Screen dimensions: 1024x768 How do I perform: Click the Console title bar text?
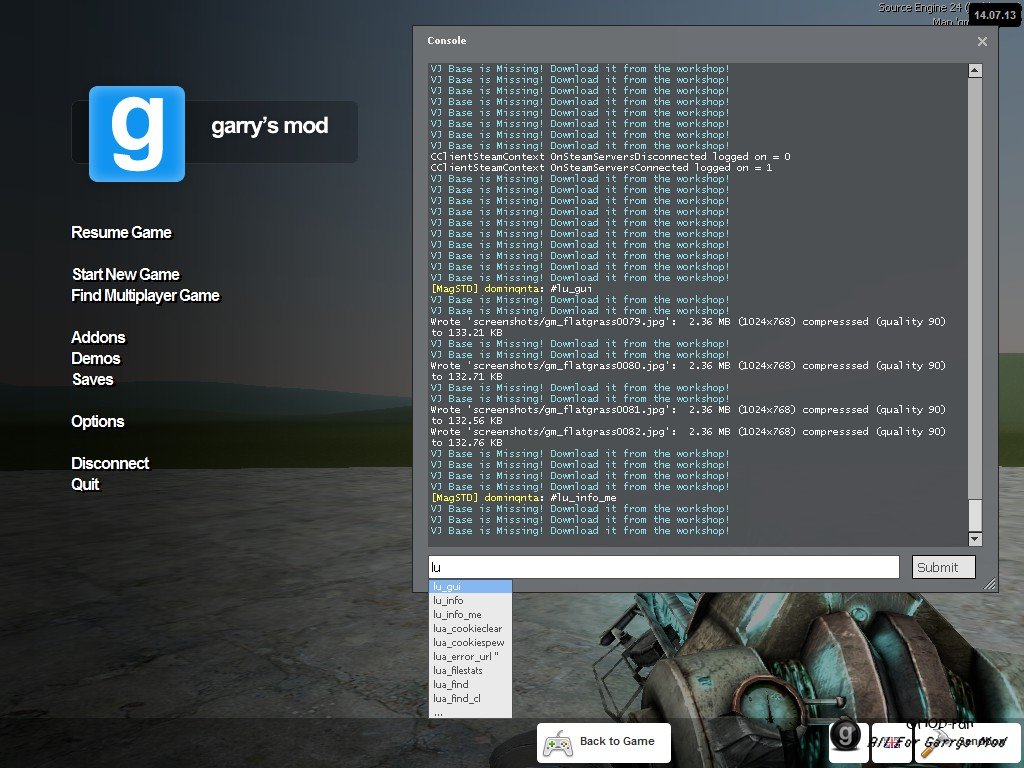447,40
